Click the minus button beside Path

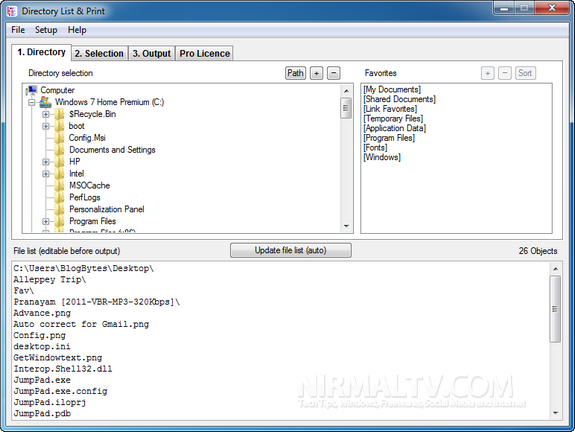coord(333,73)
